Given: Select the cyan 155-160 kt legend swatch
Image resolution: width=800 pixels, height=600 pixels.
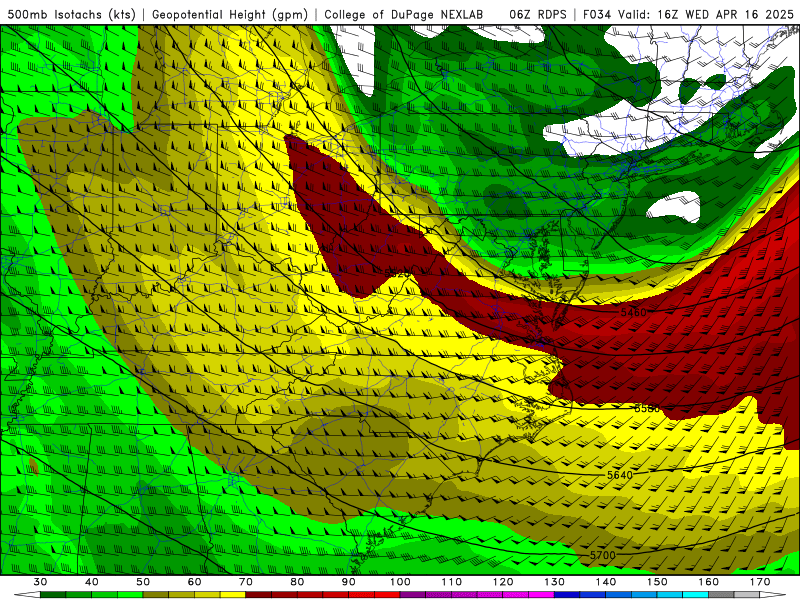Looking at the screenshot, I should (x=696, y=595).
